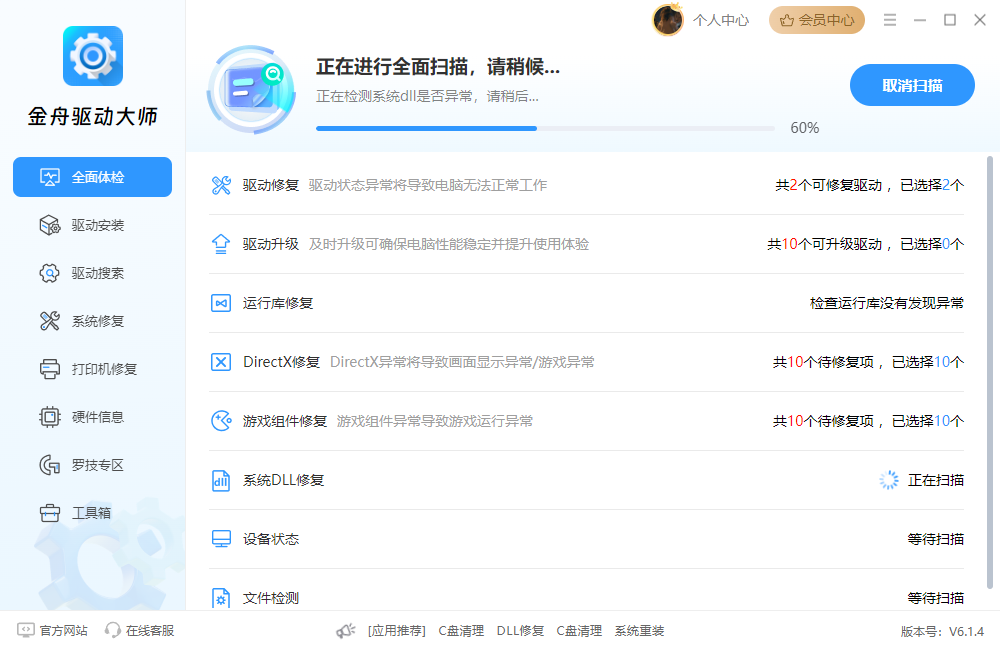Image resolution: width=1000 pixels, height=650 pixels.
Task: Click the 正在扫描 spinner status
Action: click(x=922, y=480)
